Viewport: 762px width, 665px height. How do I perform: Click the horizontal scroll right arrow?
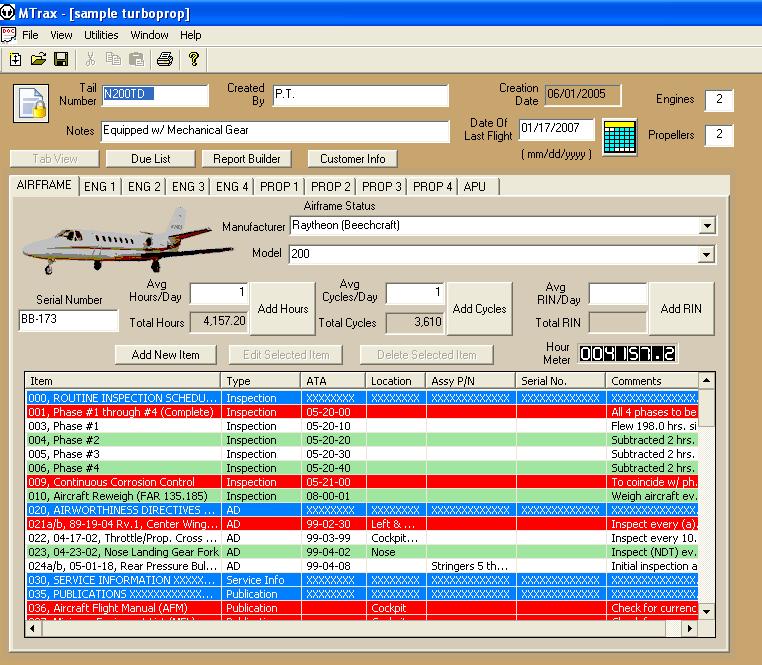pyautogui.click(x=690, y=629)
